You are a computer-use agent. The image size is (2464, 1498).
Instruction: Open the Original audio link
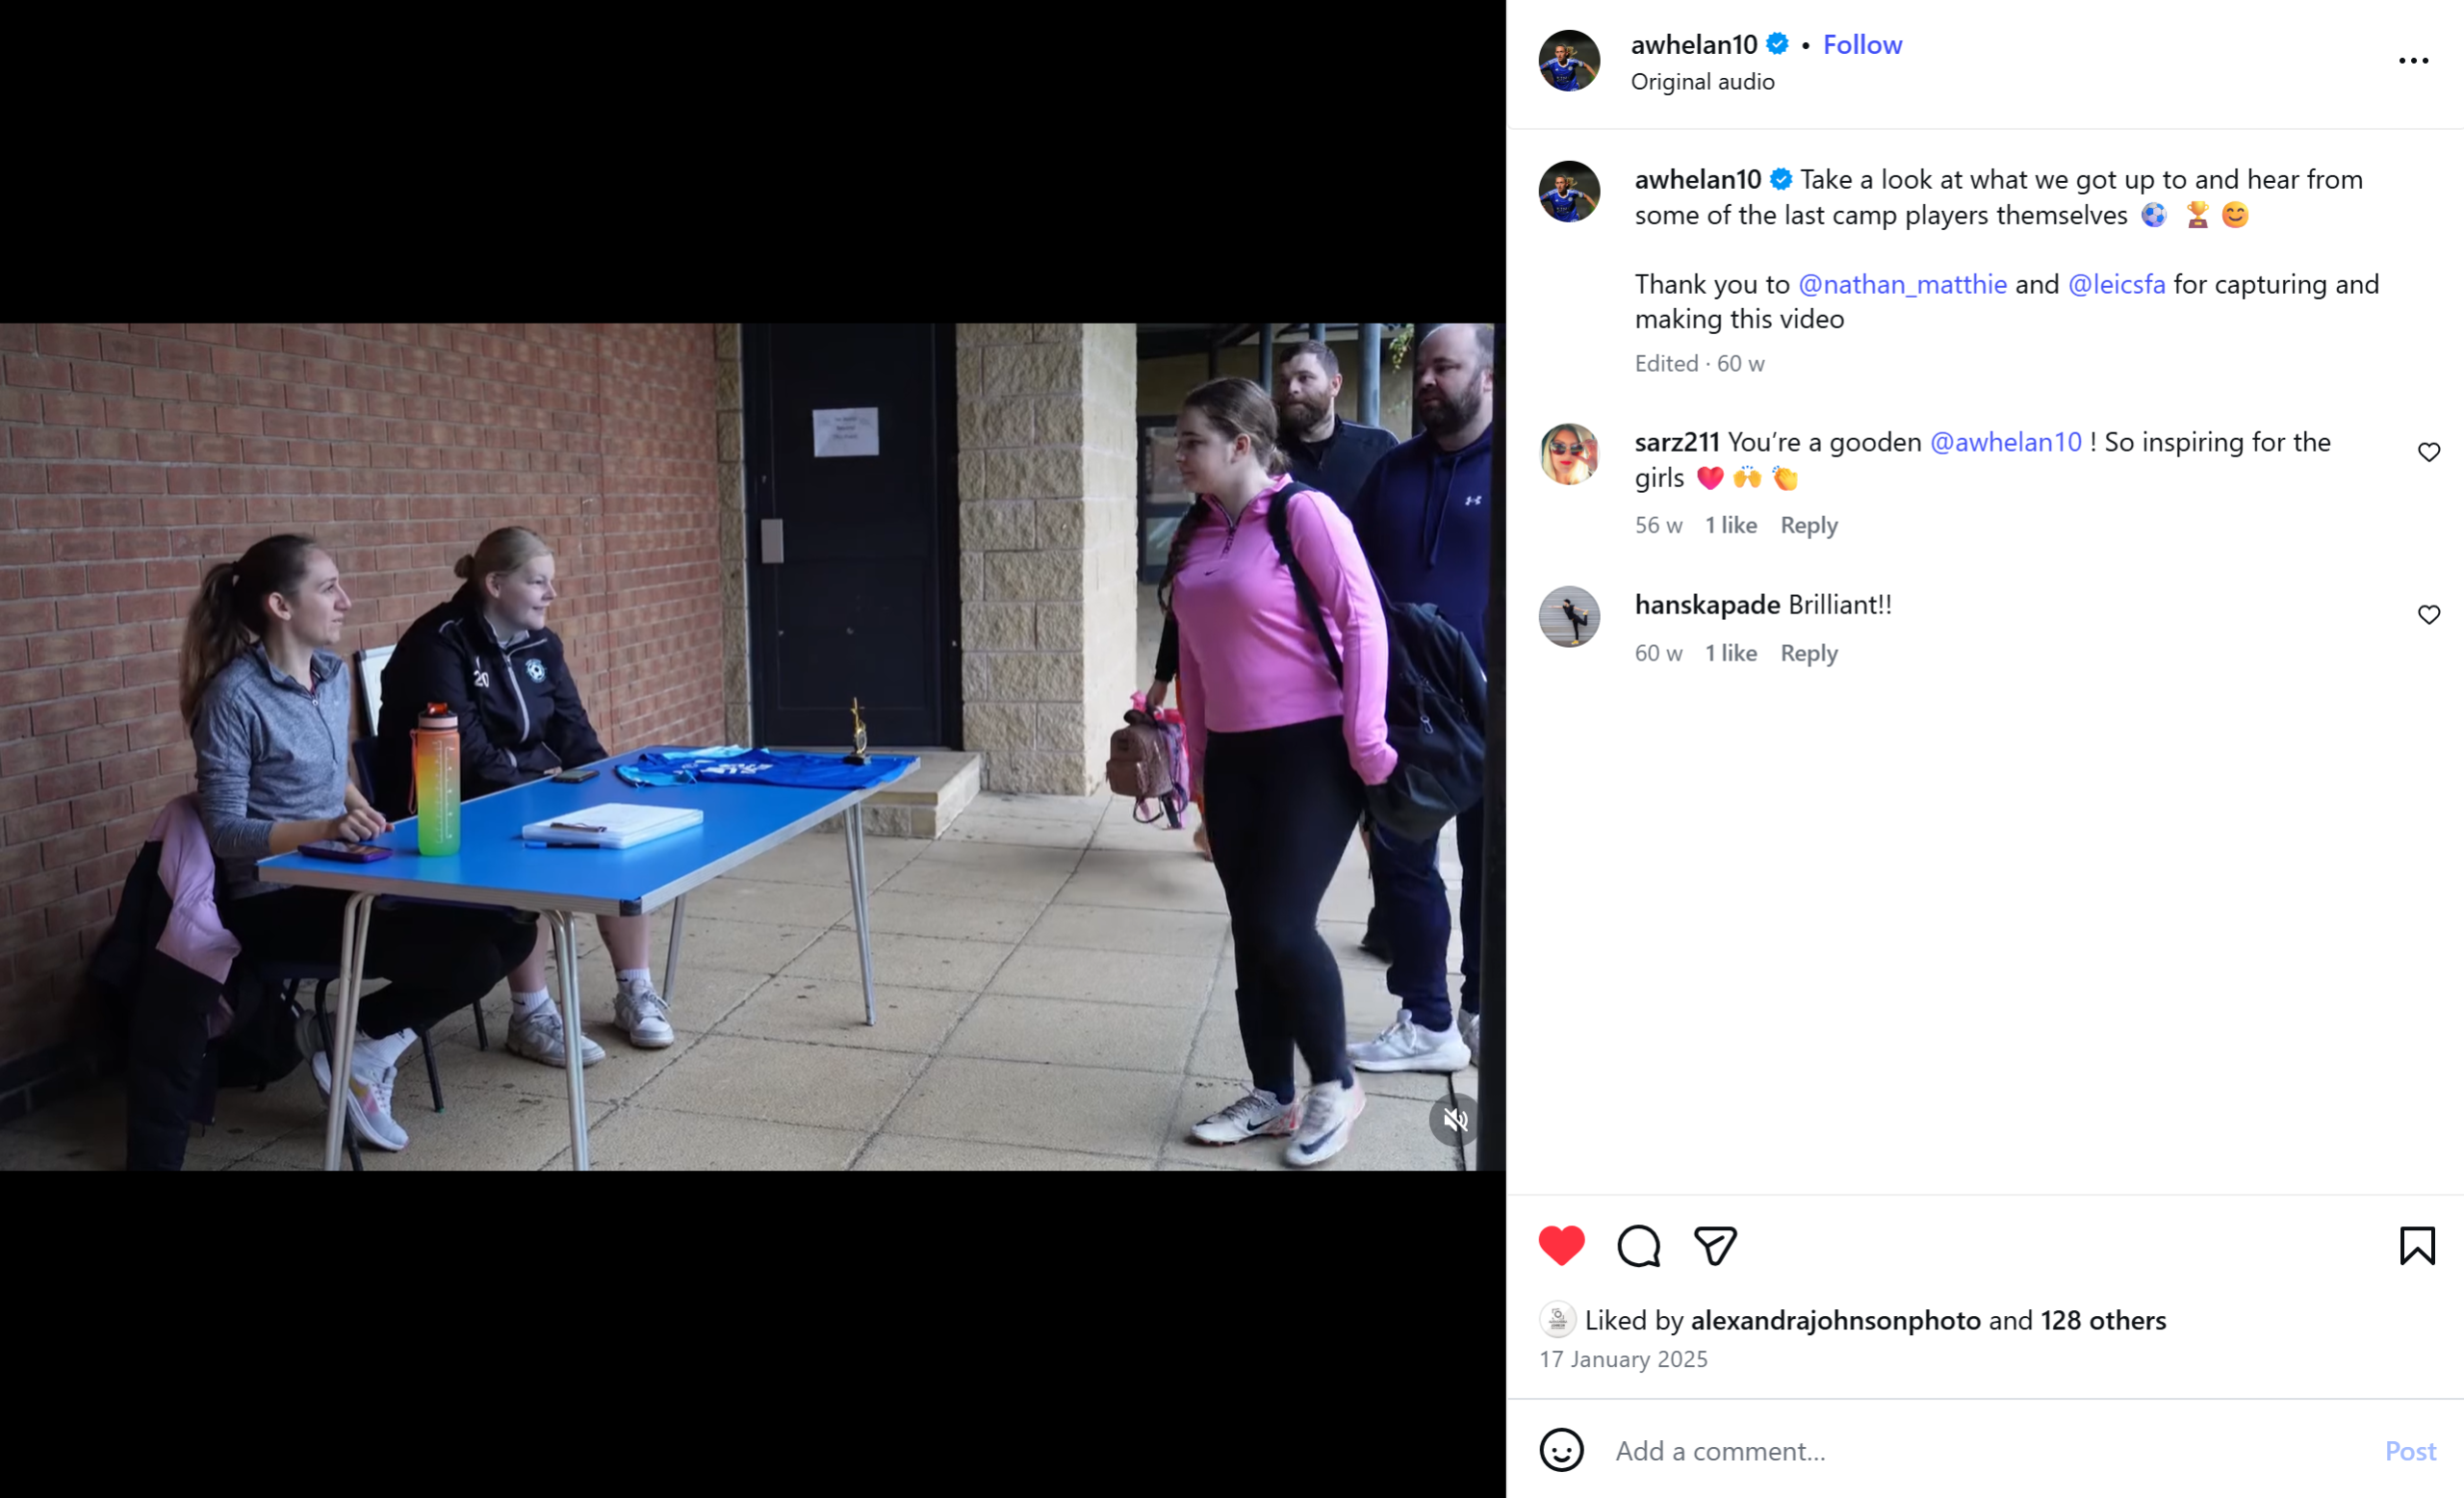pos(1702,82)
